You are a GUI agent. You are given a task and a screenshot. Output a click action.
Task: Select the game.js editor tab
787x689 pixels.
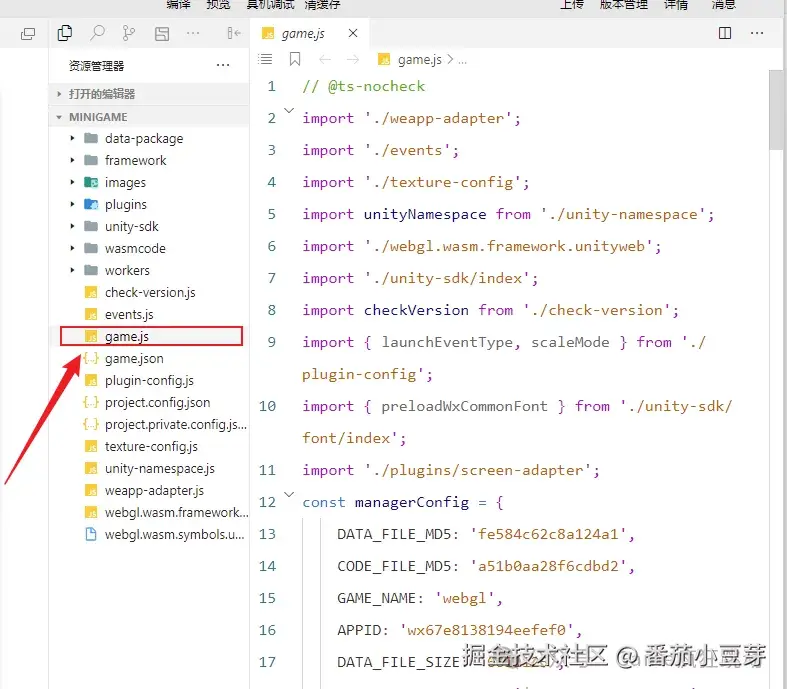(310, 33)
